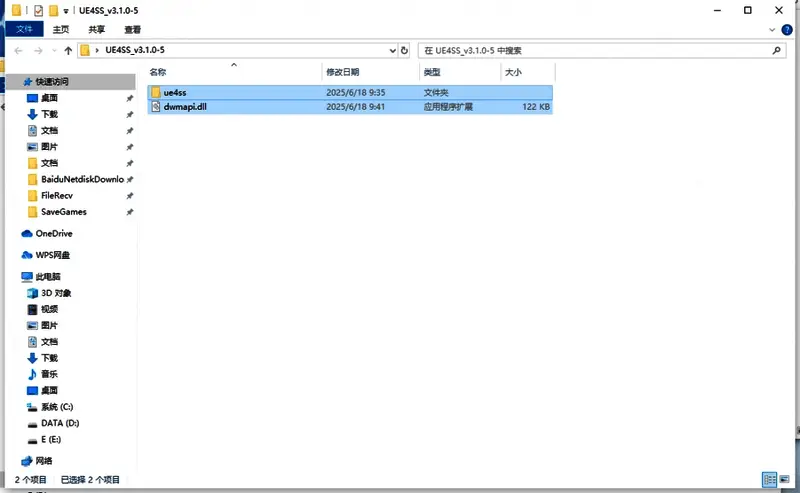800x493 pixels.
Task: Expand the Quick Access Toolbar customize dropdown
Action: 66,10
